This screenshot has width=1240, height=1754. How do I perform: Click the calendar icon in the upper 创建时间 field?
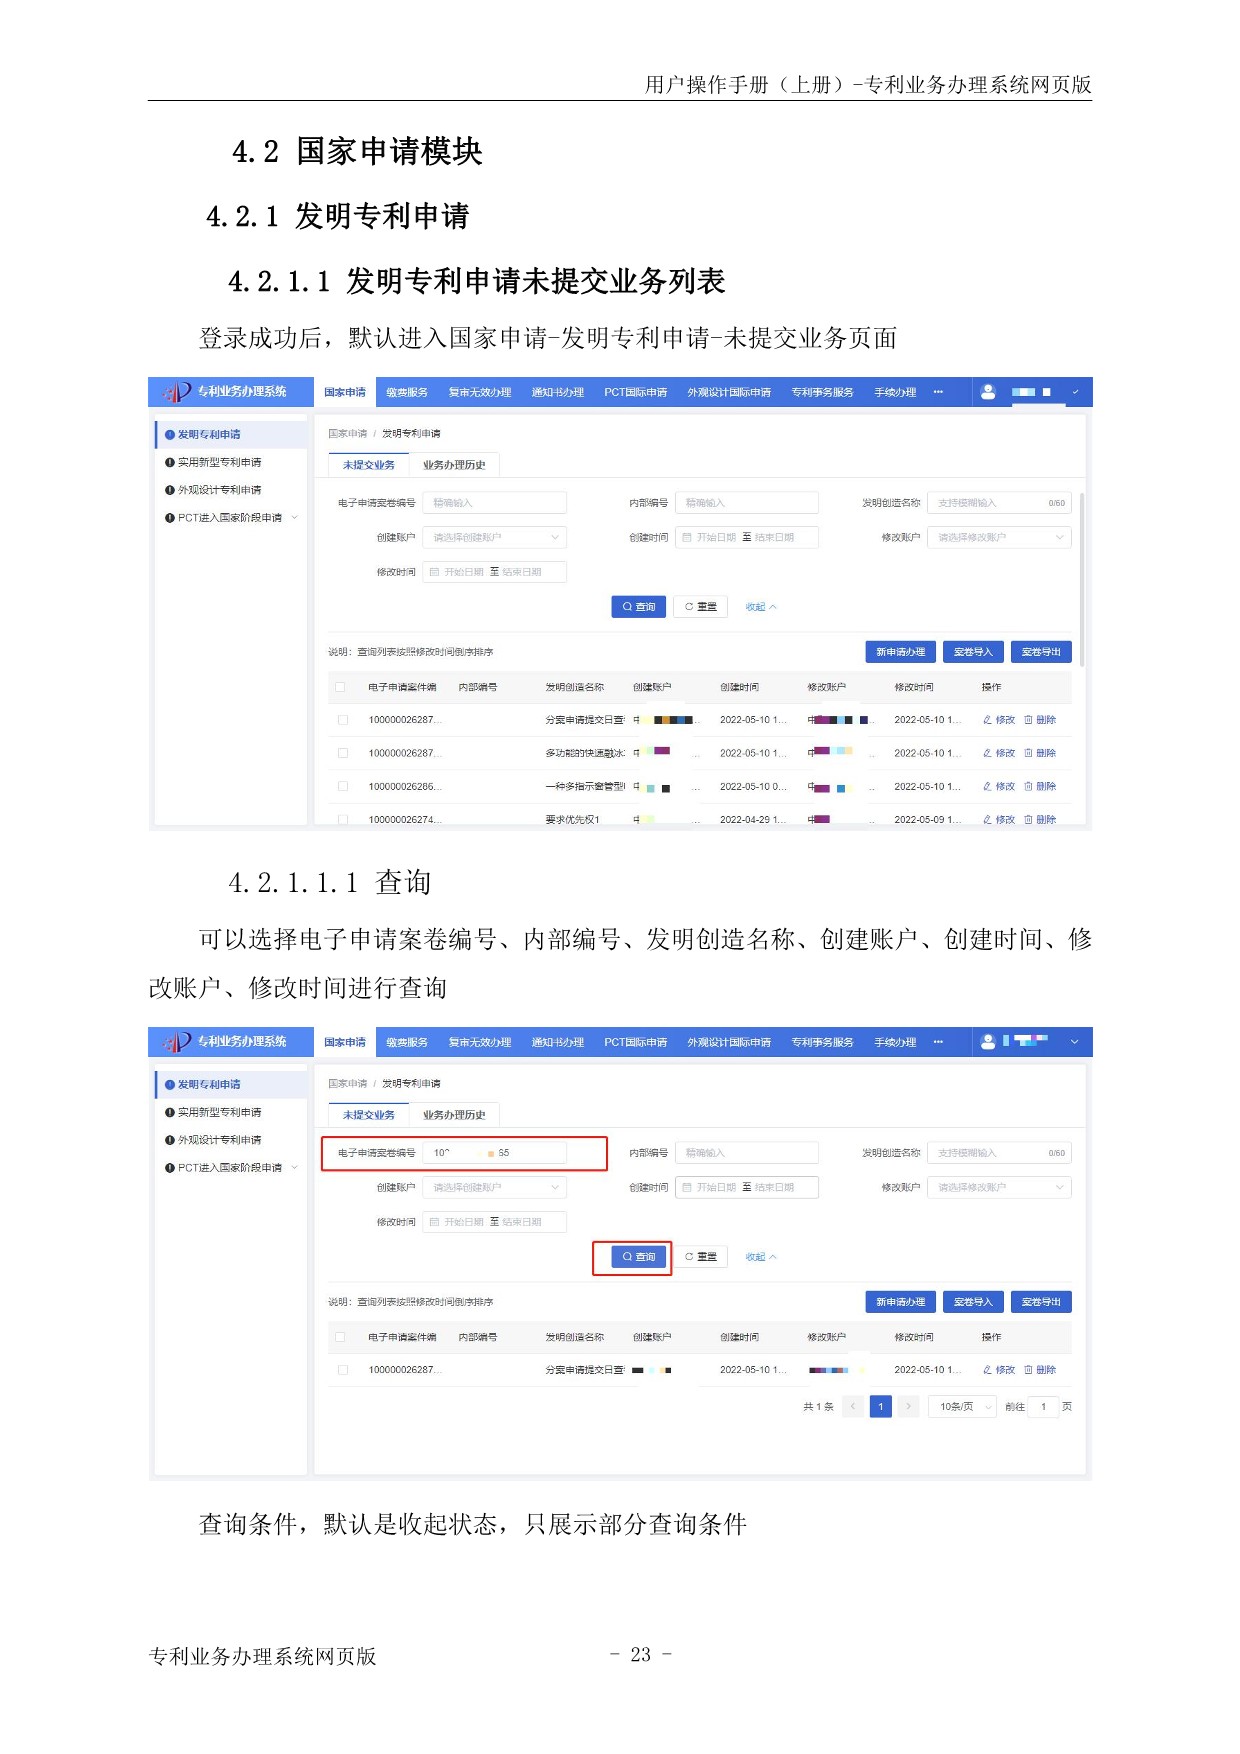click(687, 538)
